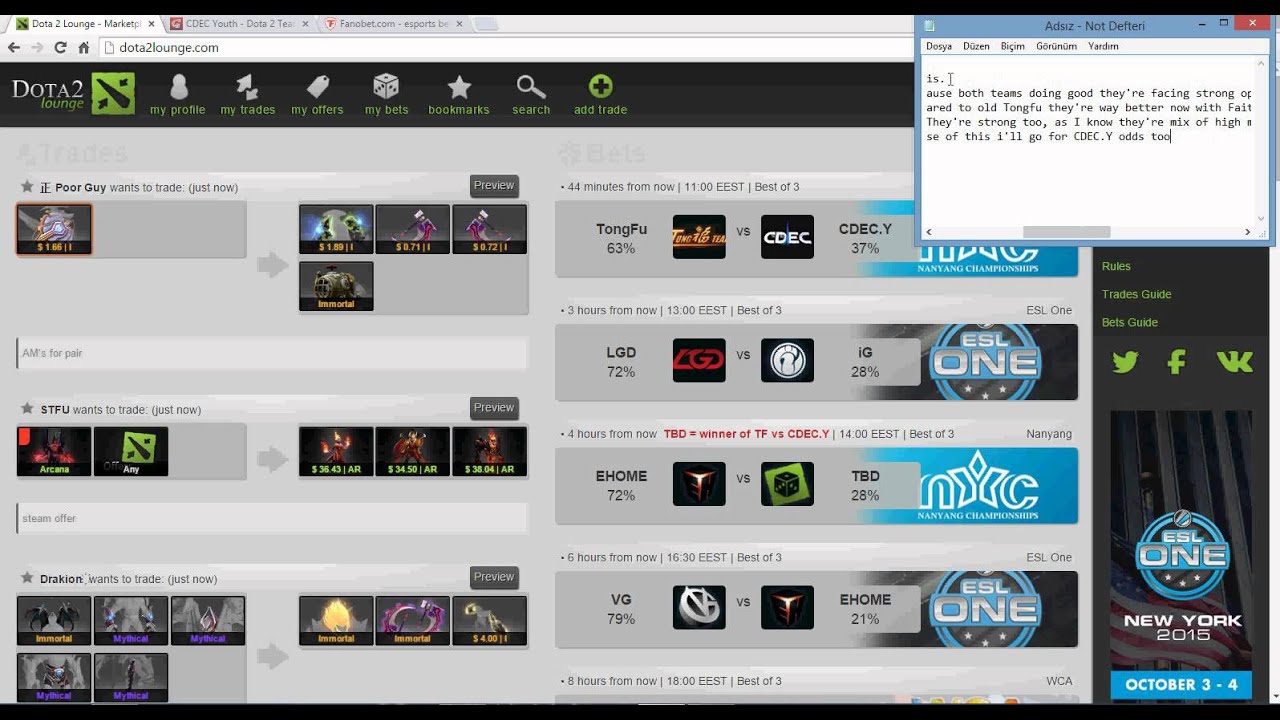The width and height of the screenshot is (1280, 720).
Task: Click the CDEC team logo
Action: [787, 237]
